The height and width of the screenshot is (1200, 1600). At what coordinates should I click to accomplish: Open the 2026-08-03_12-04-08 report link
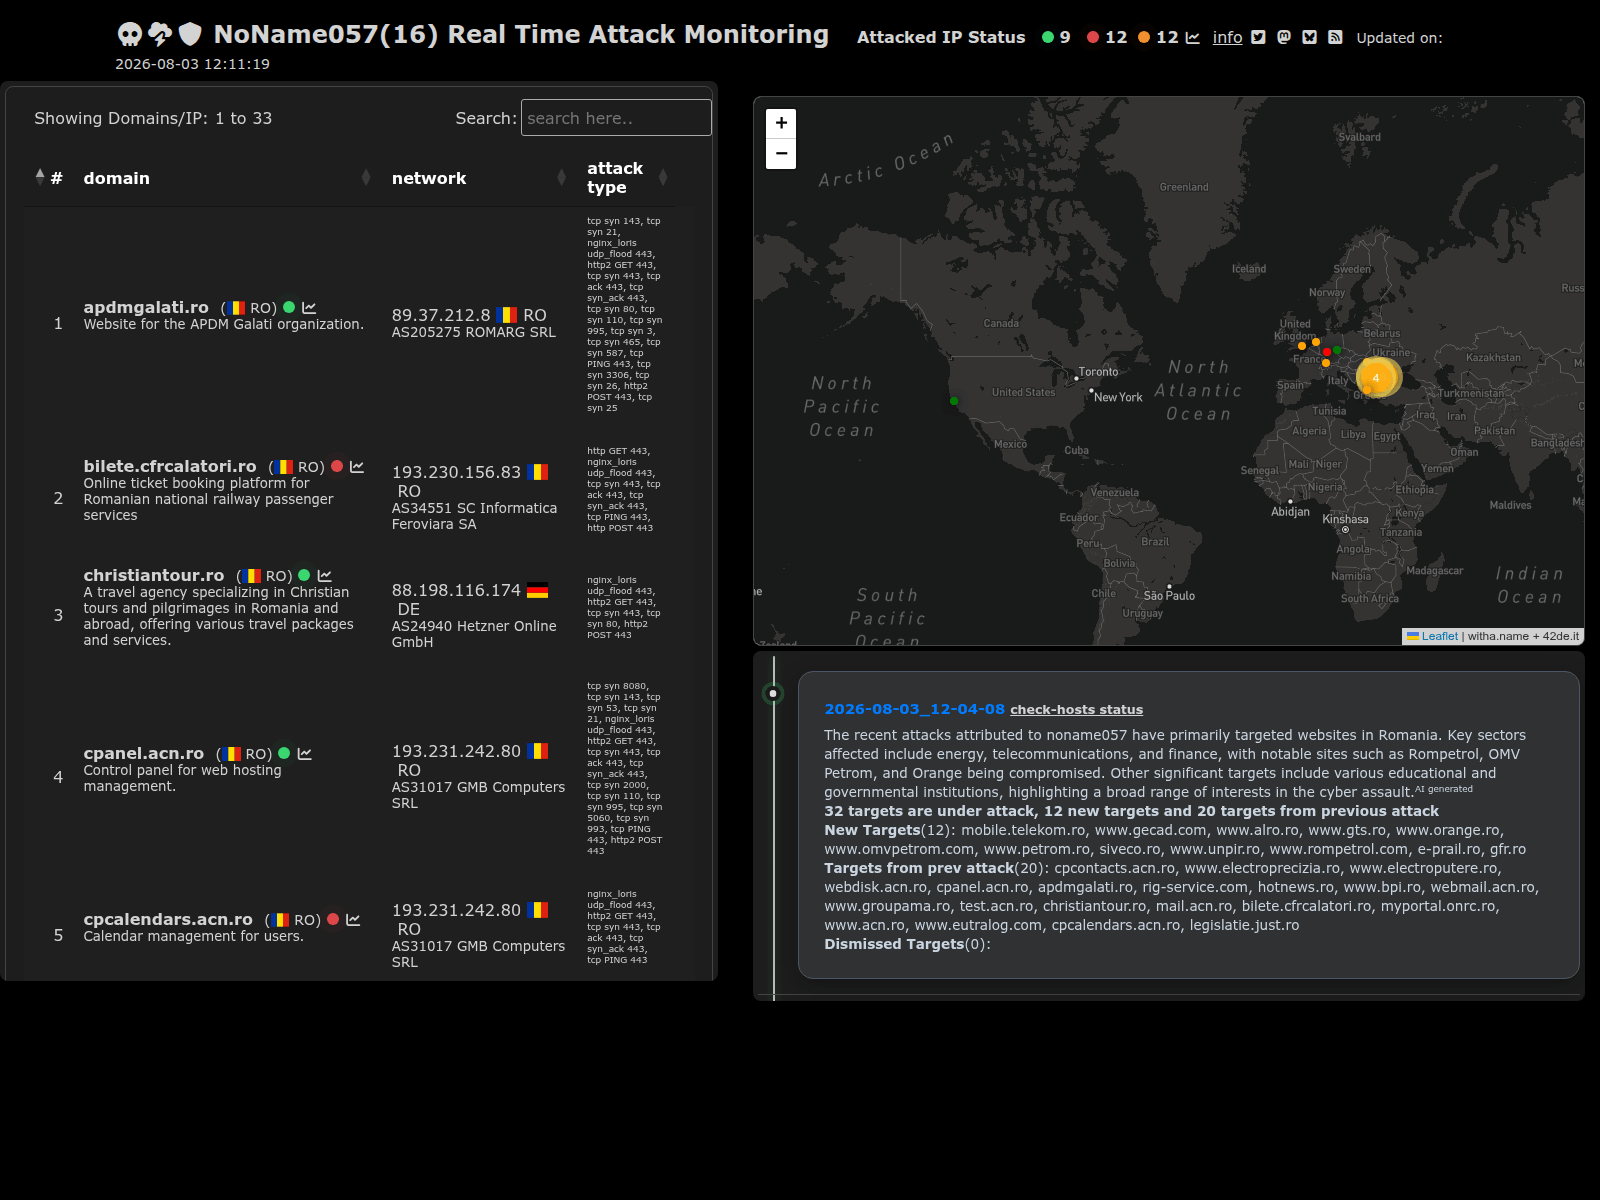[x=914, y=709]
